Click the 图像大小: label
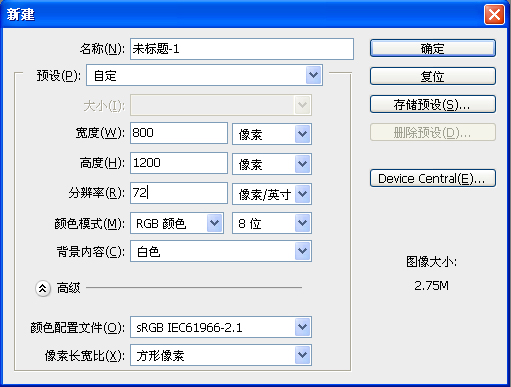Image resolution: width=511 pixels, height=387 pixels. point(431,262)
